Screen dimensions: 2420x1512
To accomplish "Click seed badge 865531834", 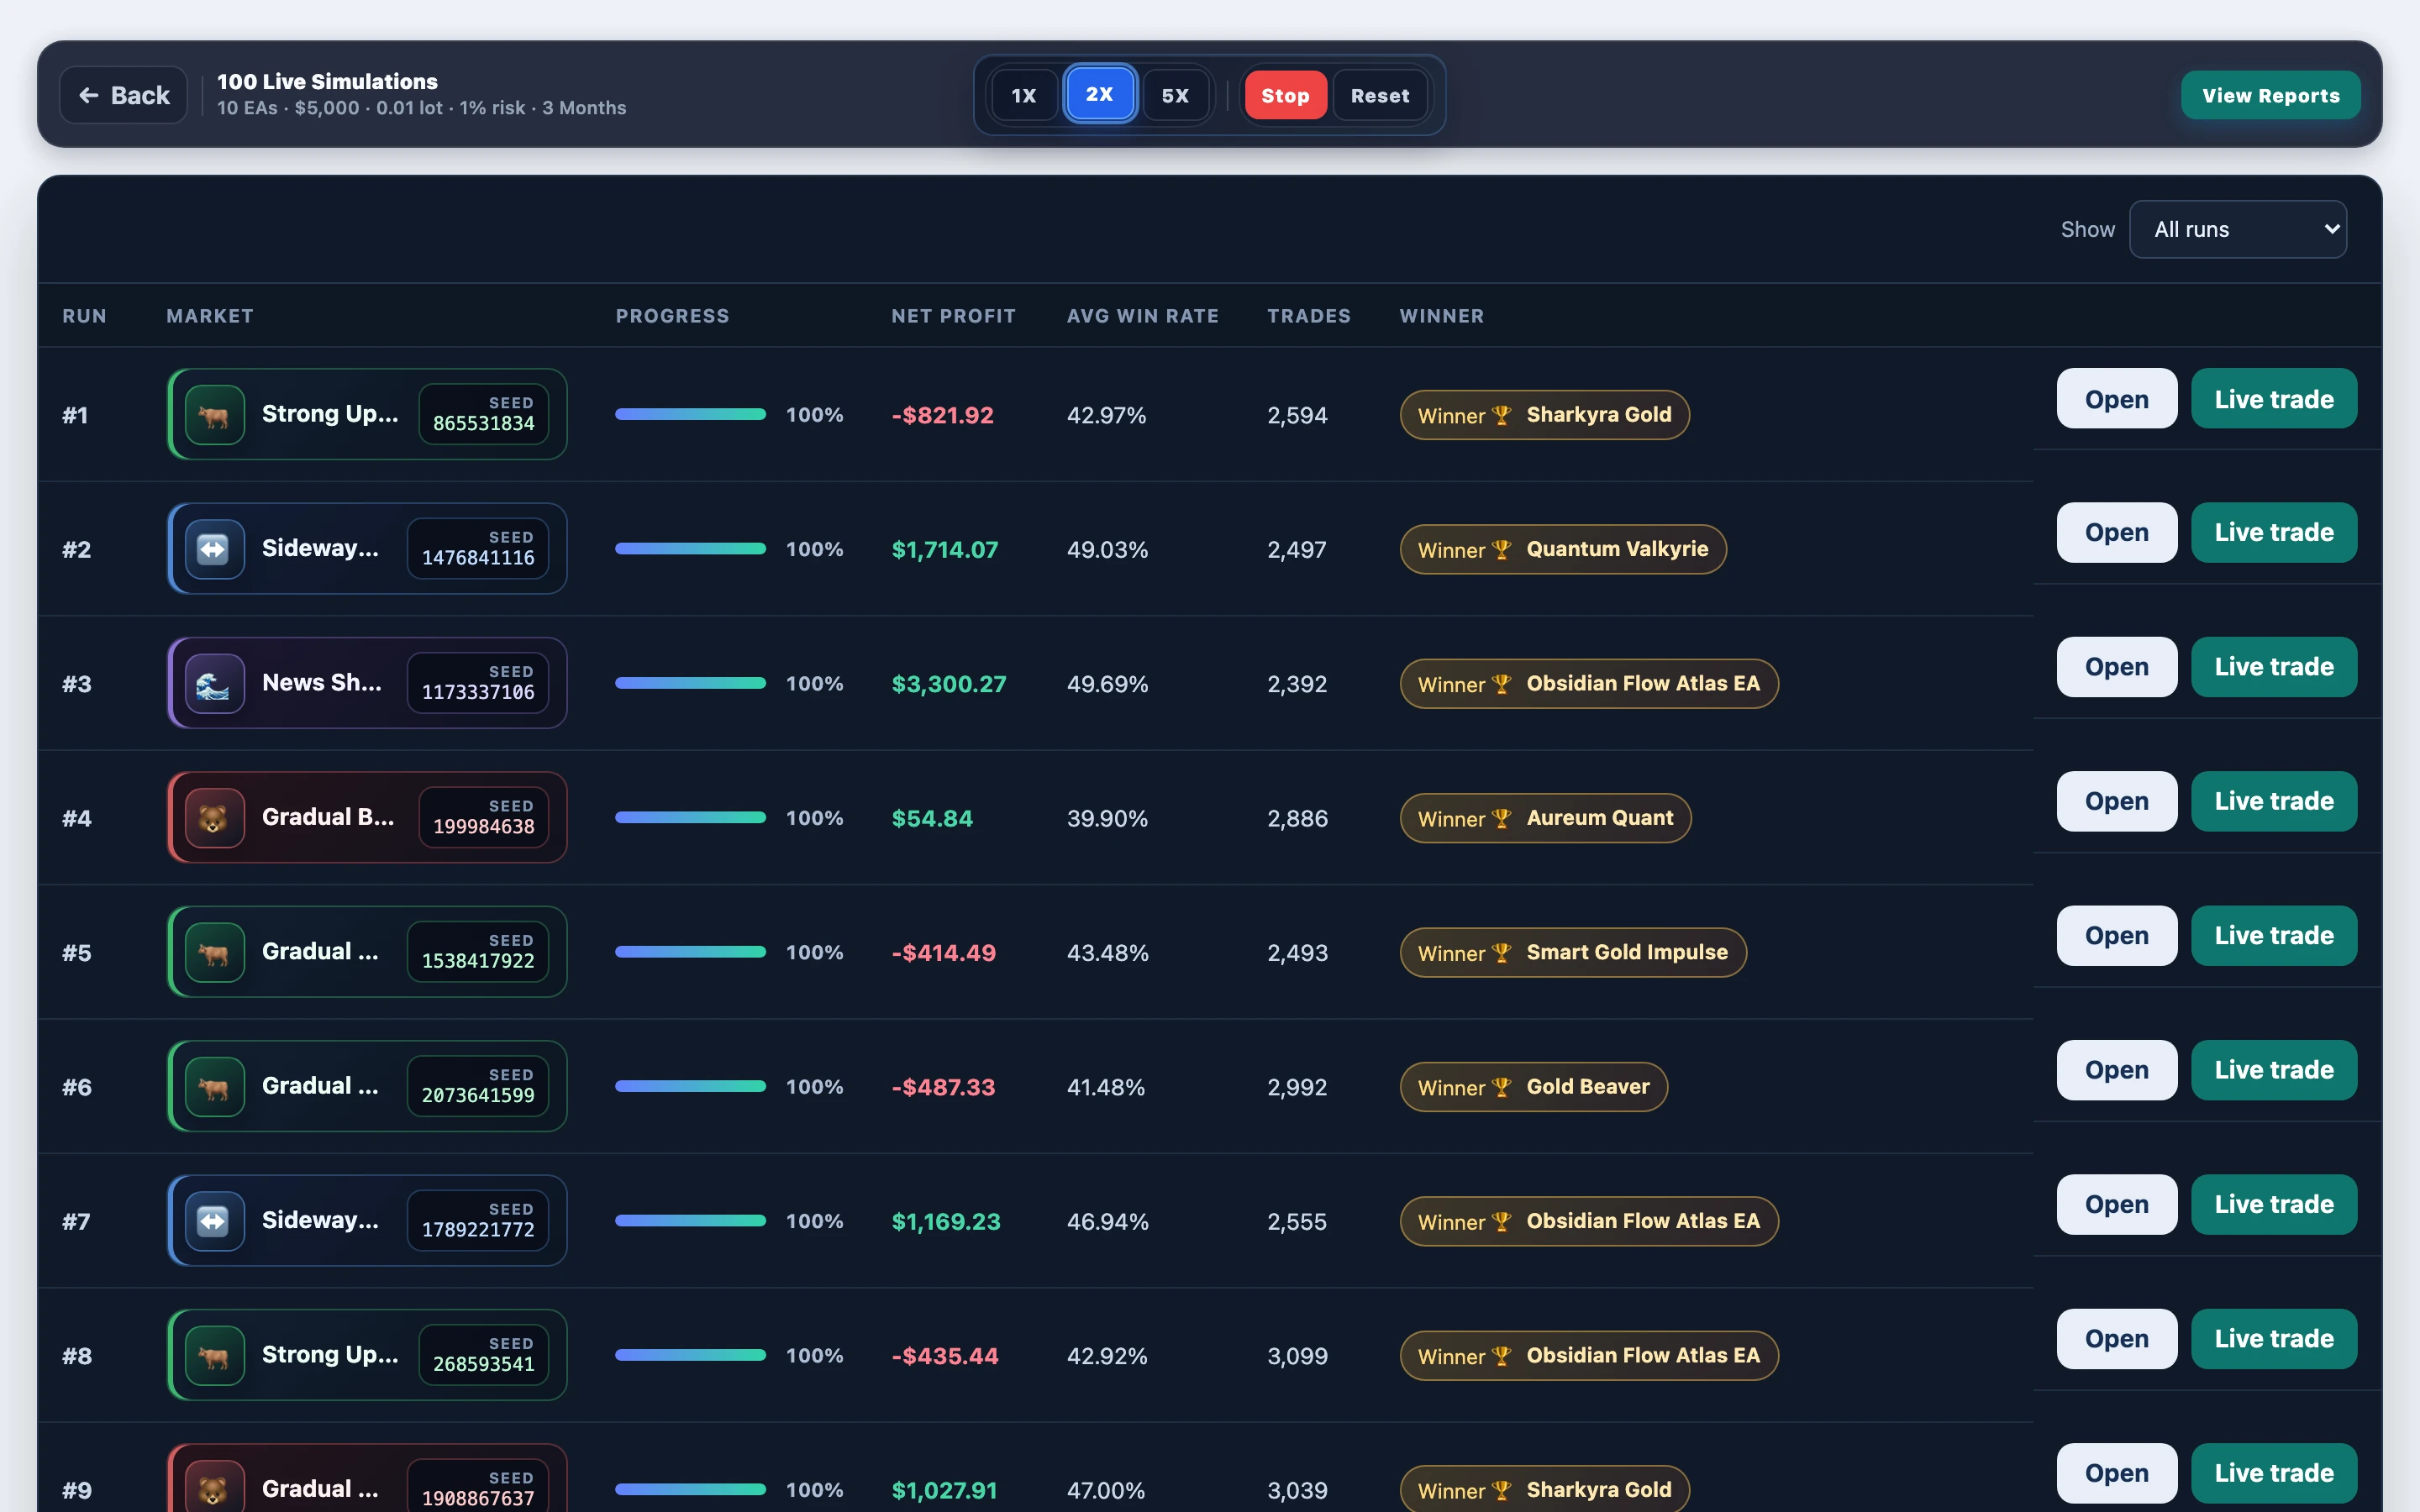I will pyautogui.click(x=484, y=414).
